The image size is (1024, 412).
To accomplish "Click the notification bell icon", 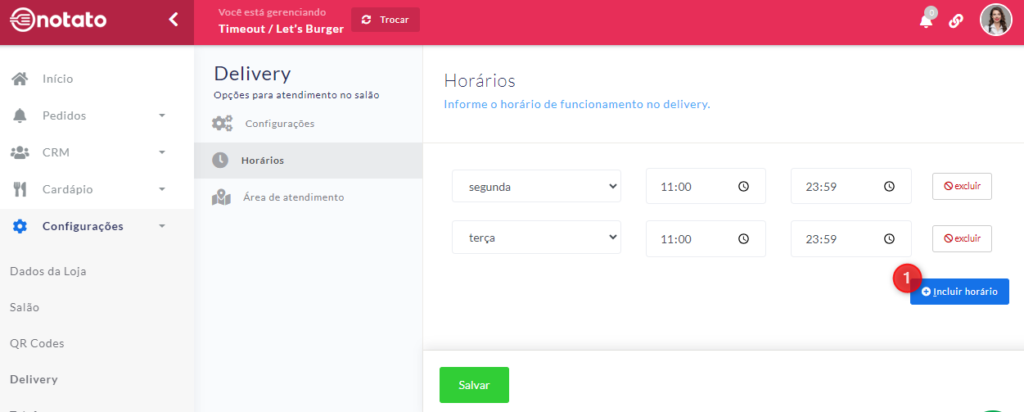I will tap(926, 21).
